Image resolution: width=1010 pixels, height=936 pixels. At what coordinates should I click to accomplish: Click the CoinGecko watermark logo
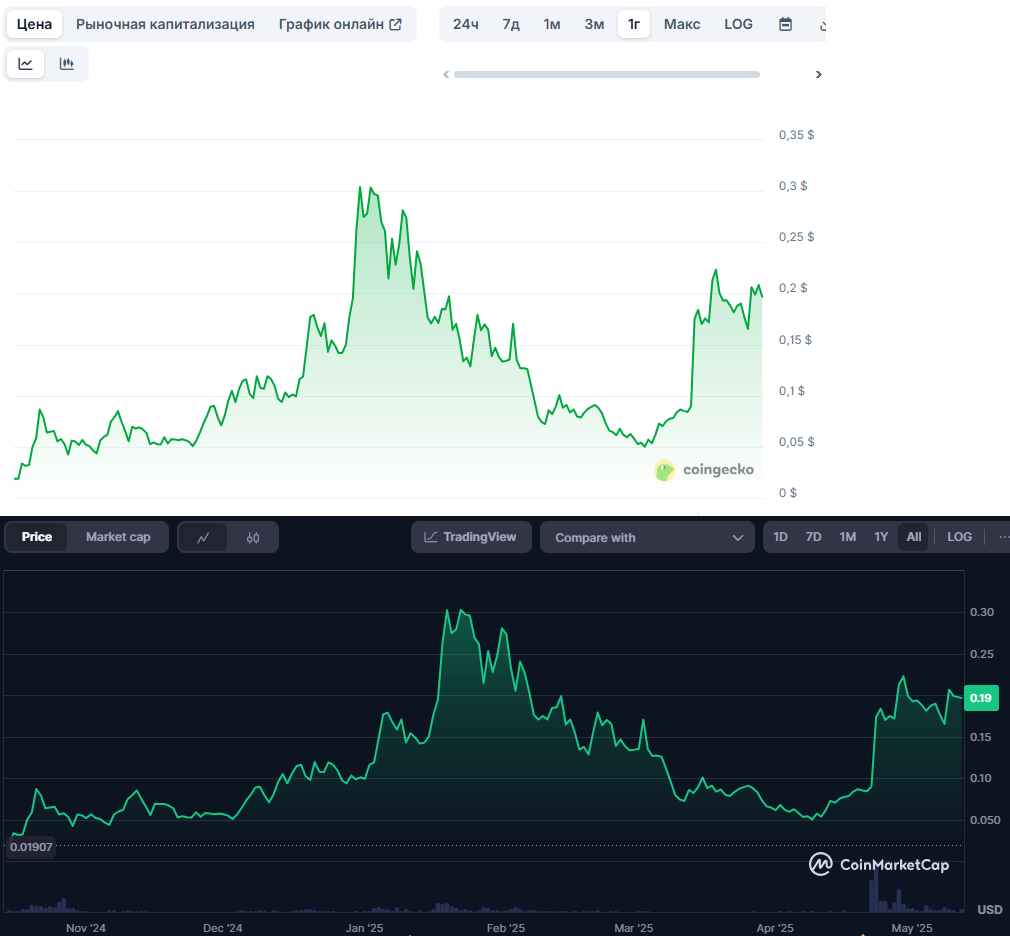click(x=704, y=470)
